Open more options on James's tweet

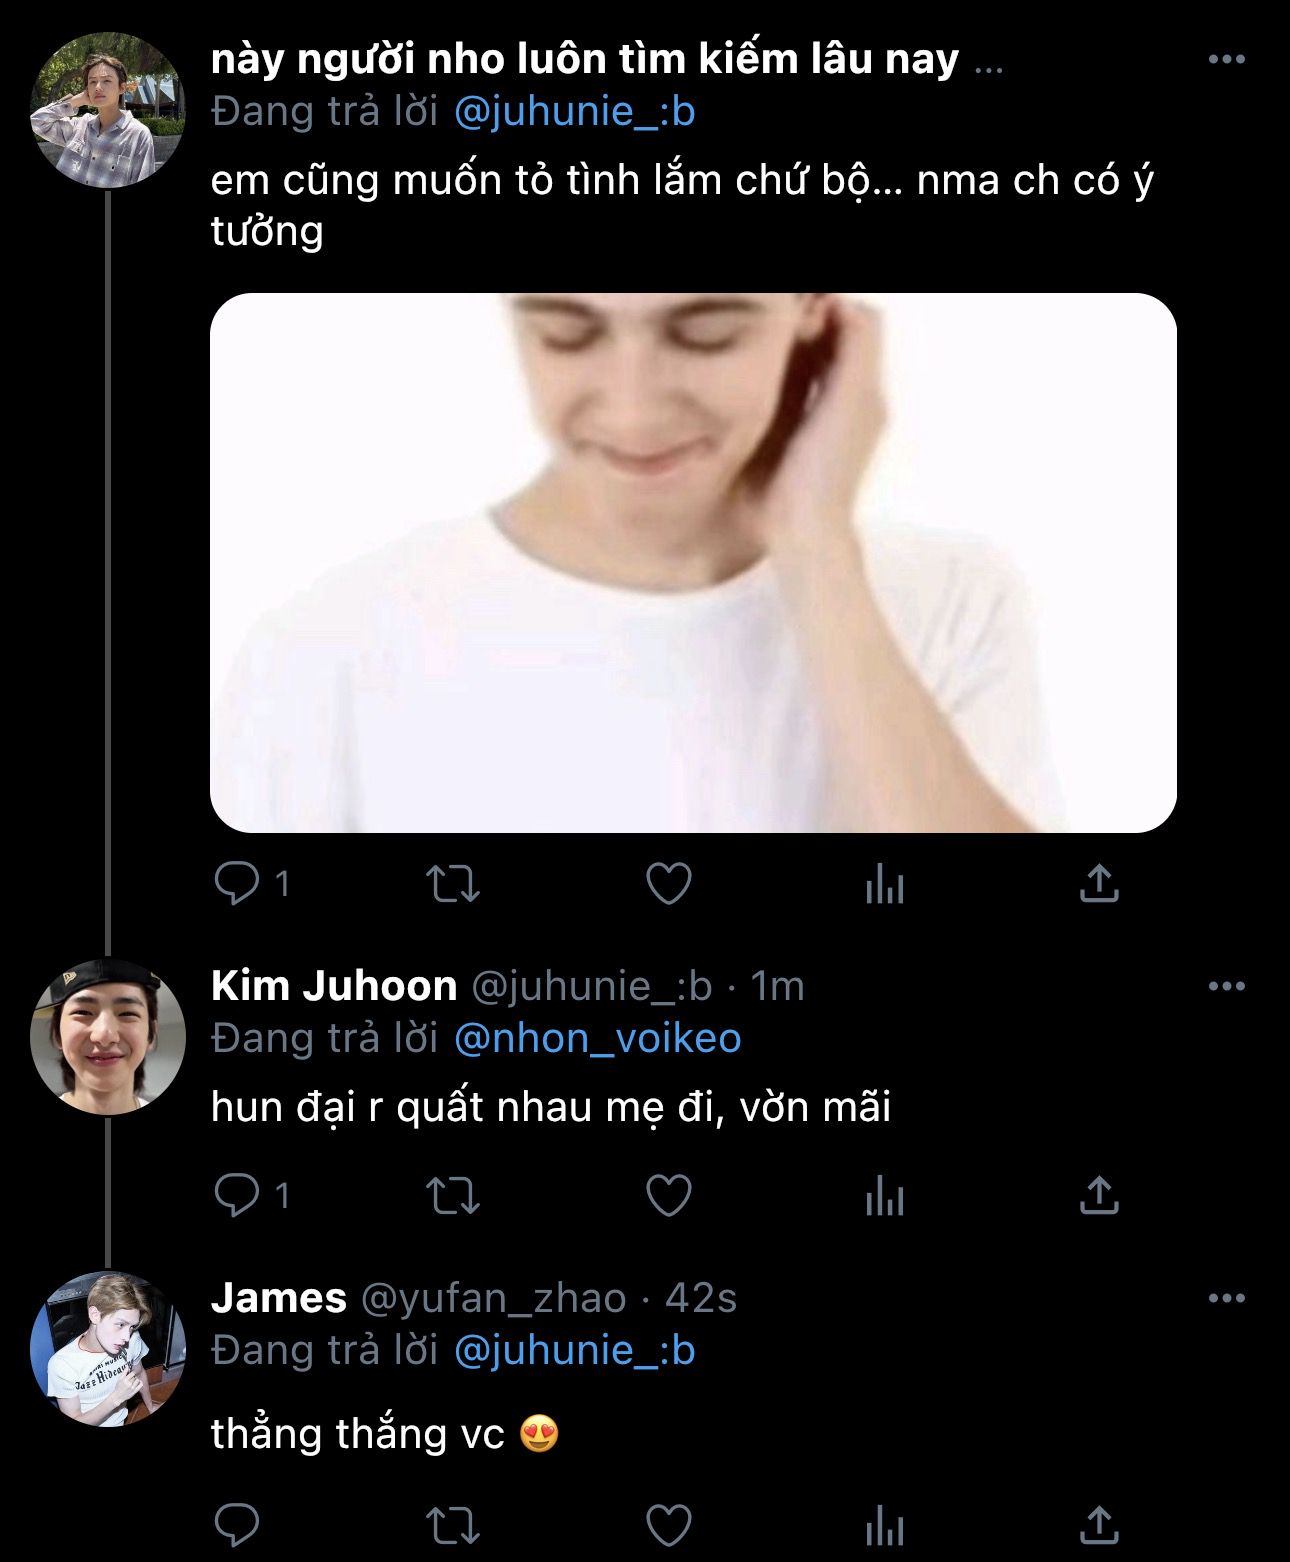tap(1226, 1299)
